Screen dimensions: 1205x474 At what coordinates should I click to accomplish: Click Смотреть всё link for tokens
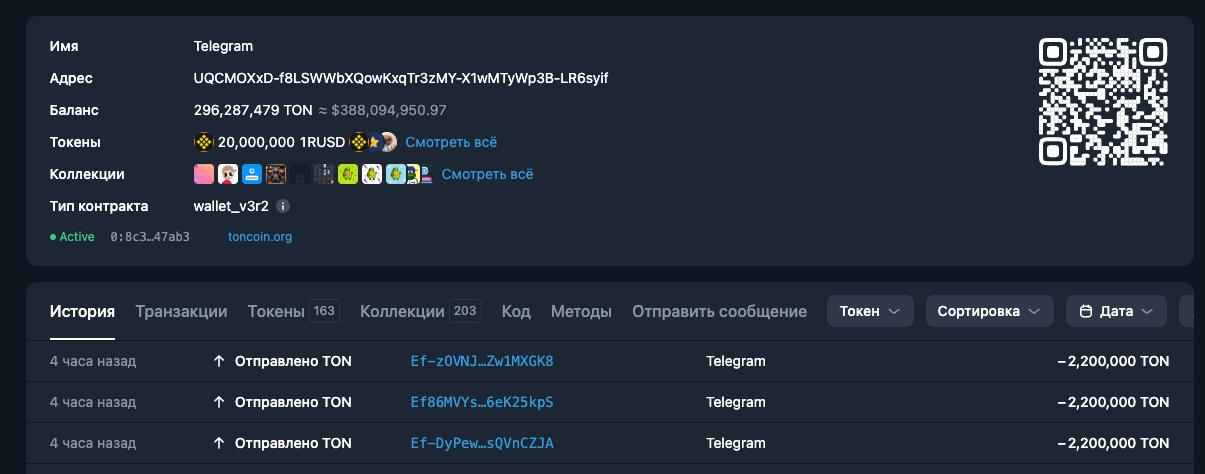451,142
